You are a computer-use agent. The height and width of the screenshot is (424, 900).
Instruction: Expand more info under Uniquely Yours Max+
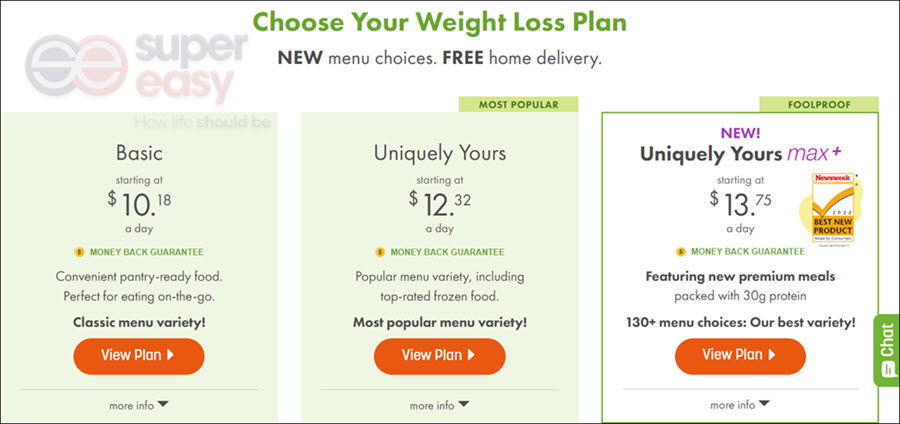740,404
